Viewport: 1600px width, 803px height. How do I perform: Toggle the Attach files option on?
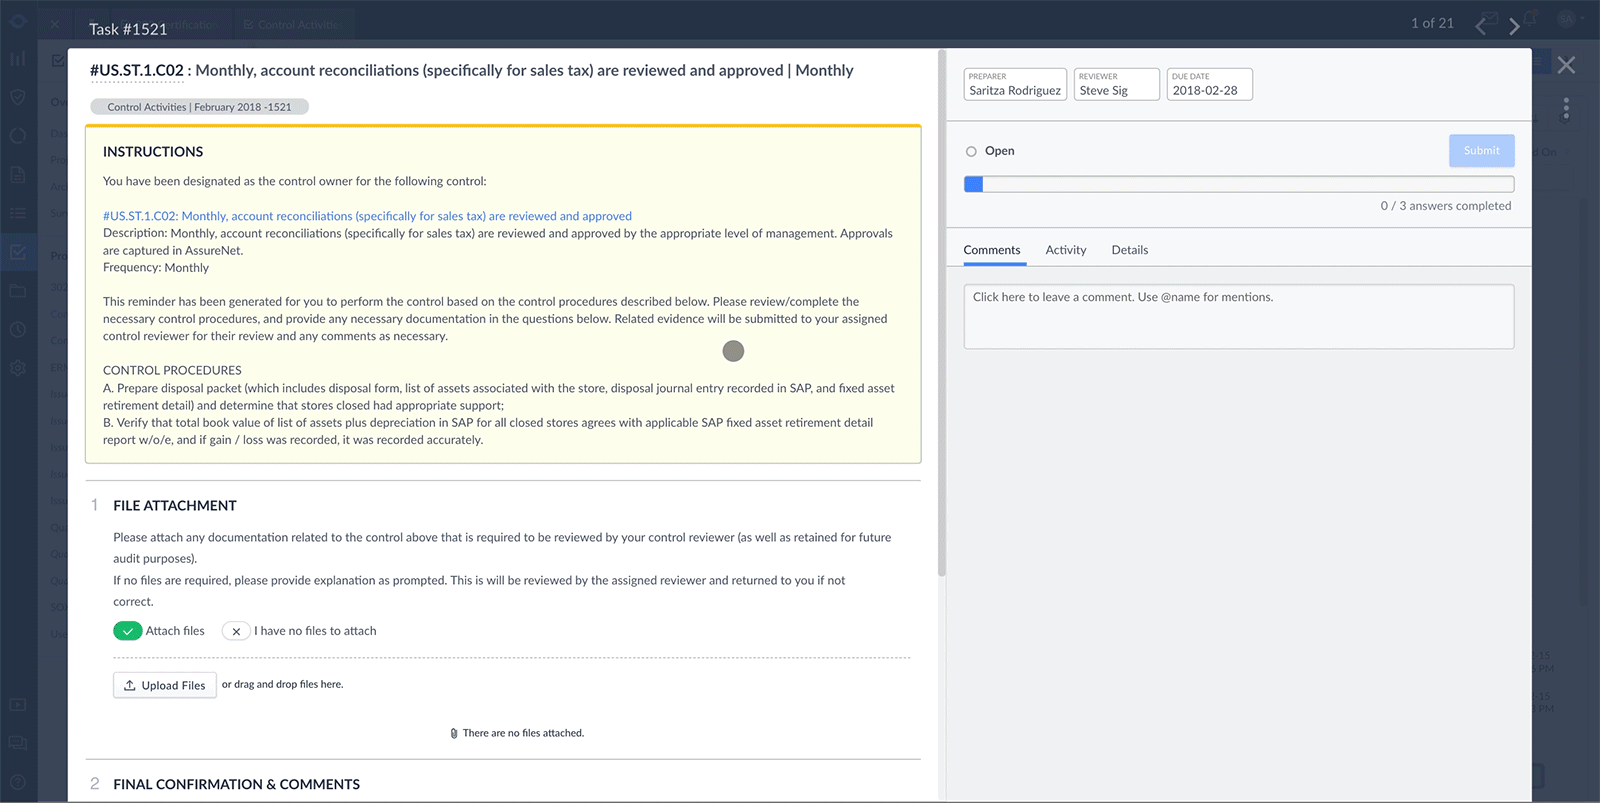[128, 631]
